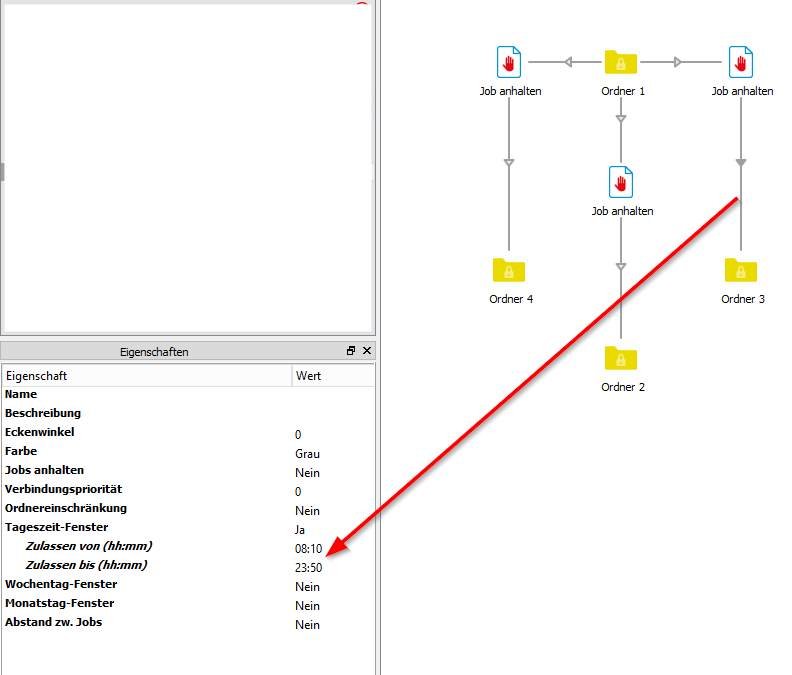This screenshot has height=675, width=792.
Task: Change Tageszeit-Fenster value Ja
Action: [300, 530]
